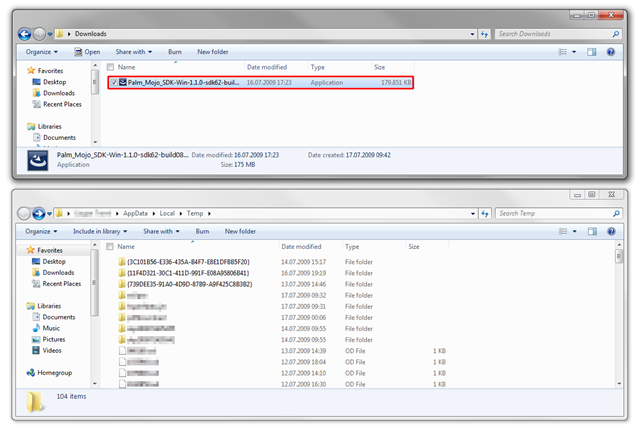The width and height of the screenshot is (640, 431).
Task: Click Favorites star in Downloads window sidebar
Action: (31, 71)
